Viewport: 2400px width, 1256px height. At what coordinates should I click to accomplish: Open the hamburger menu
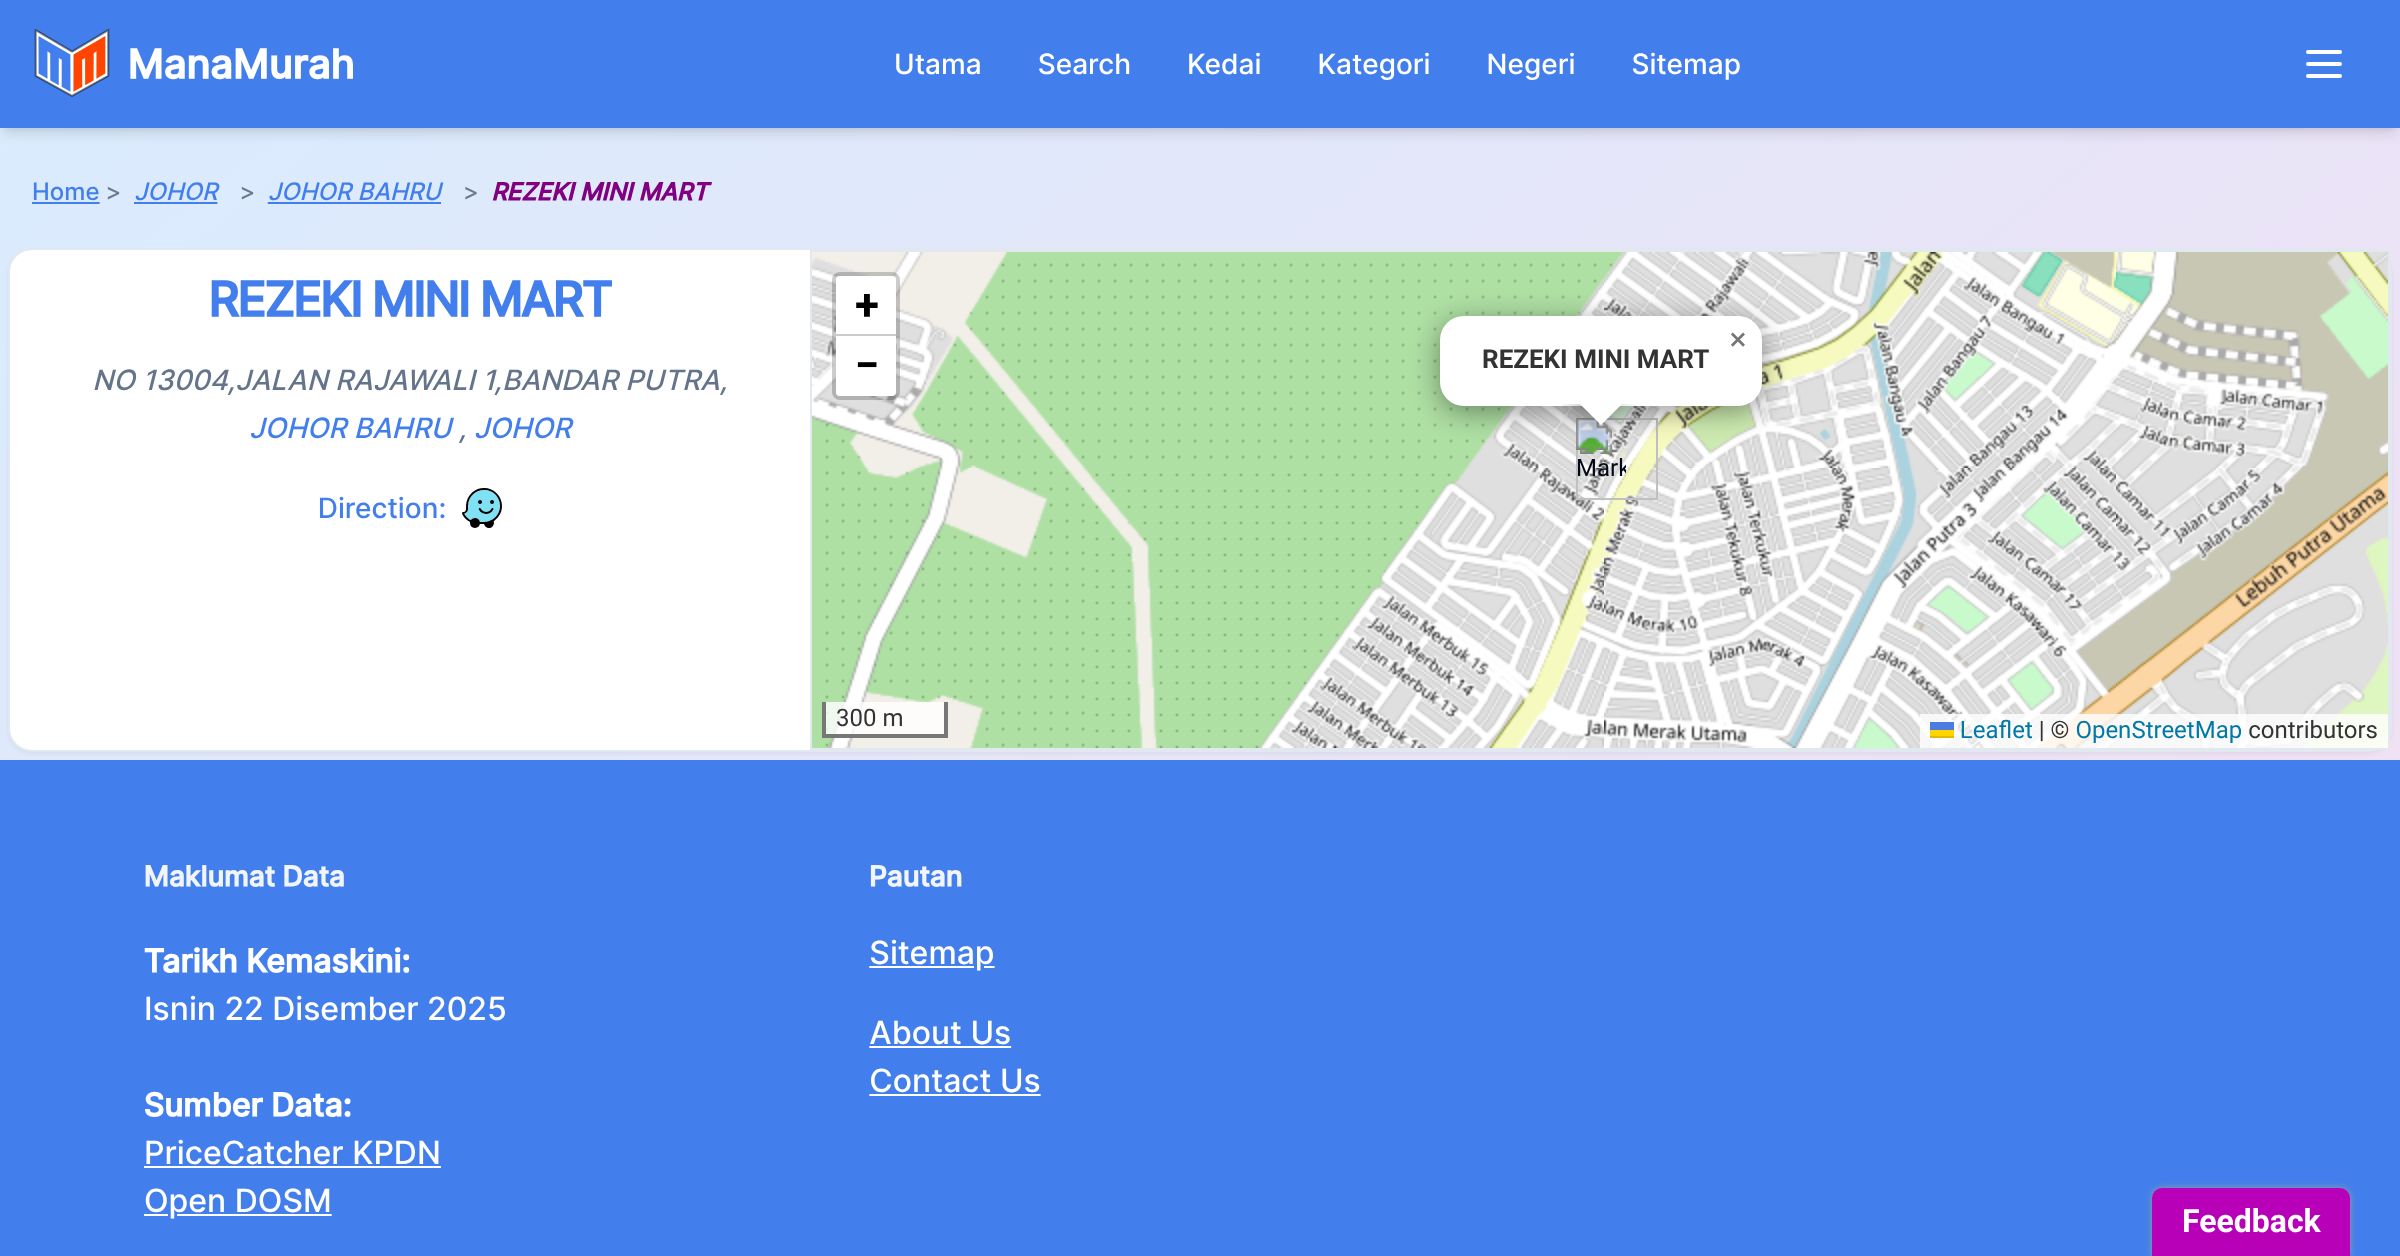tap(2323, 64)
